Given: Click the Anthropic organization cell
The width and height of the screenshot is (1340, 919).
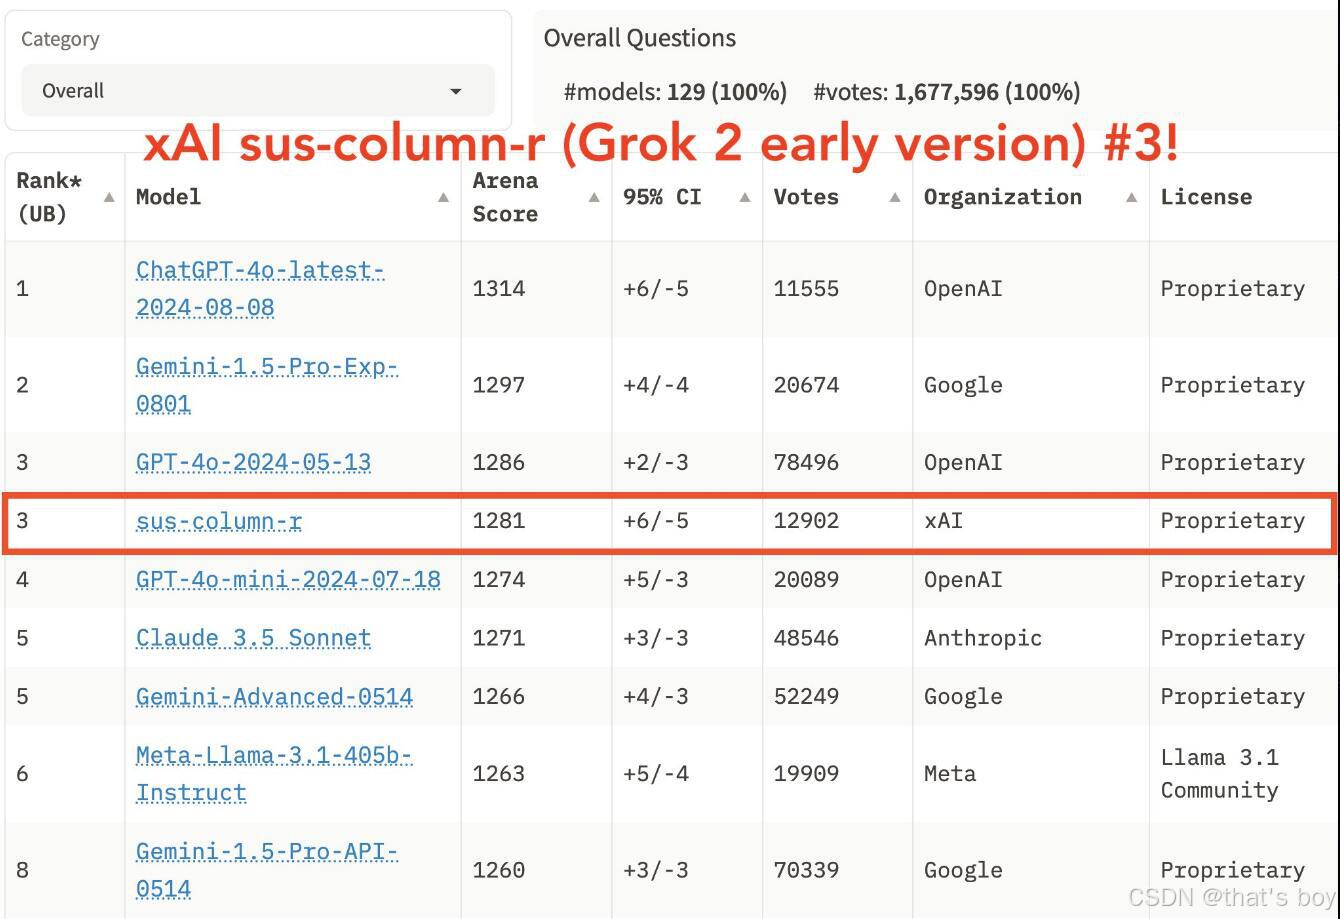Looking at the screenshot, I should tap(983, 638).
